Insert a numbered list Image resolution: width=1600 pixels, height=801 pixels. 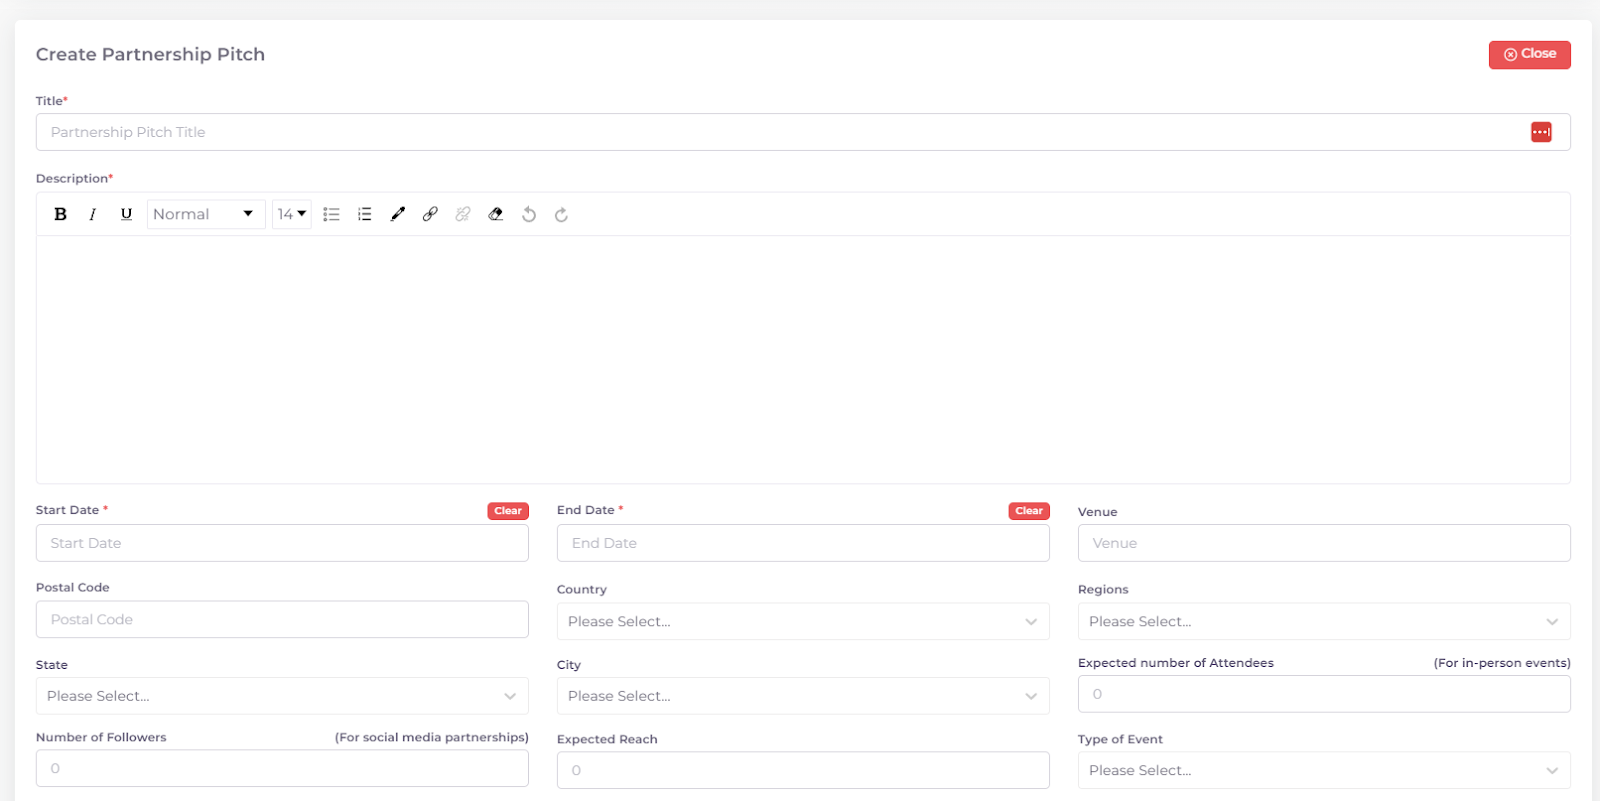pos(365,214)
